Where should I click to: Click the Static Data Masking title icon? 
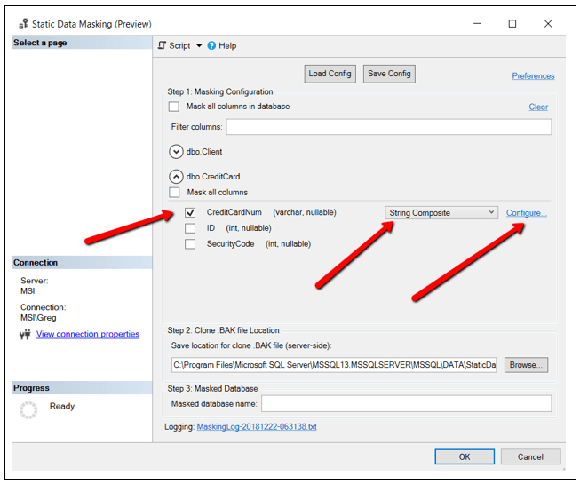point(24,24)
